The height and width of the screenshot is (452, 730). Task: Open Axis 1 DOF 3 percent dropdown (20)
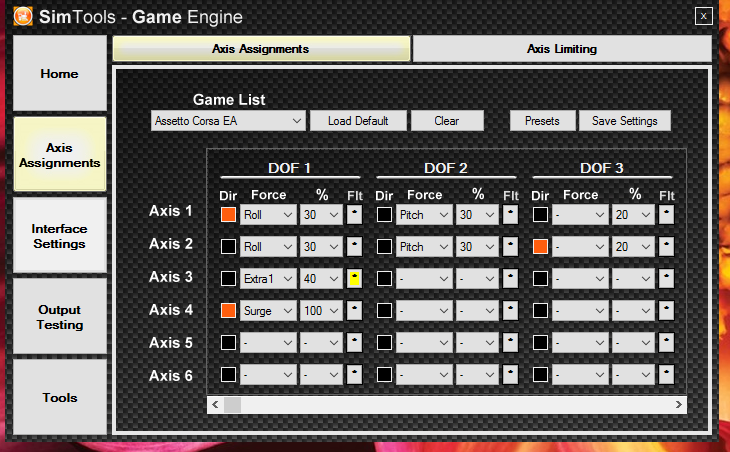633,215
